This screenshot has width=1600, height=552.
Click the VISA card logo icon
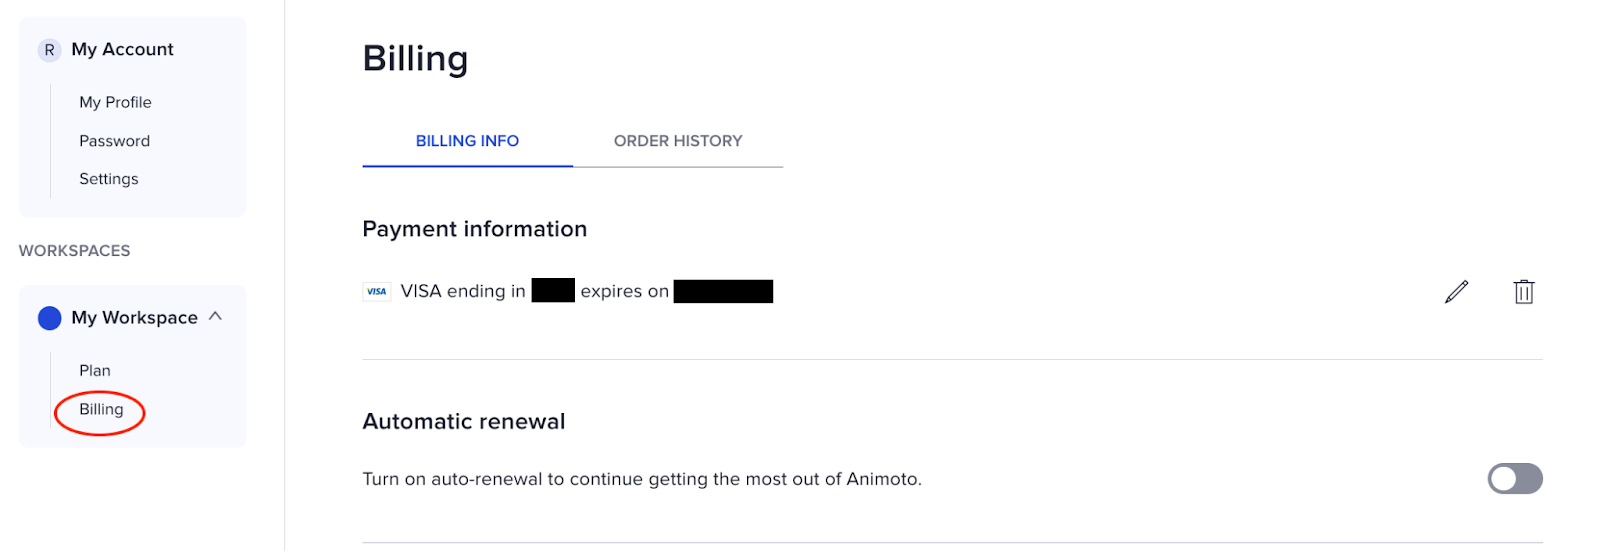click(x=377, y=292)
